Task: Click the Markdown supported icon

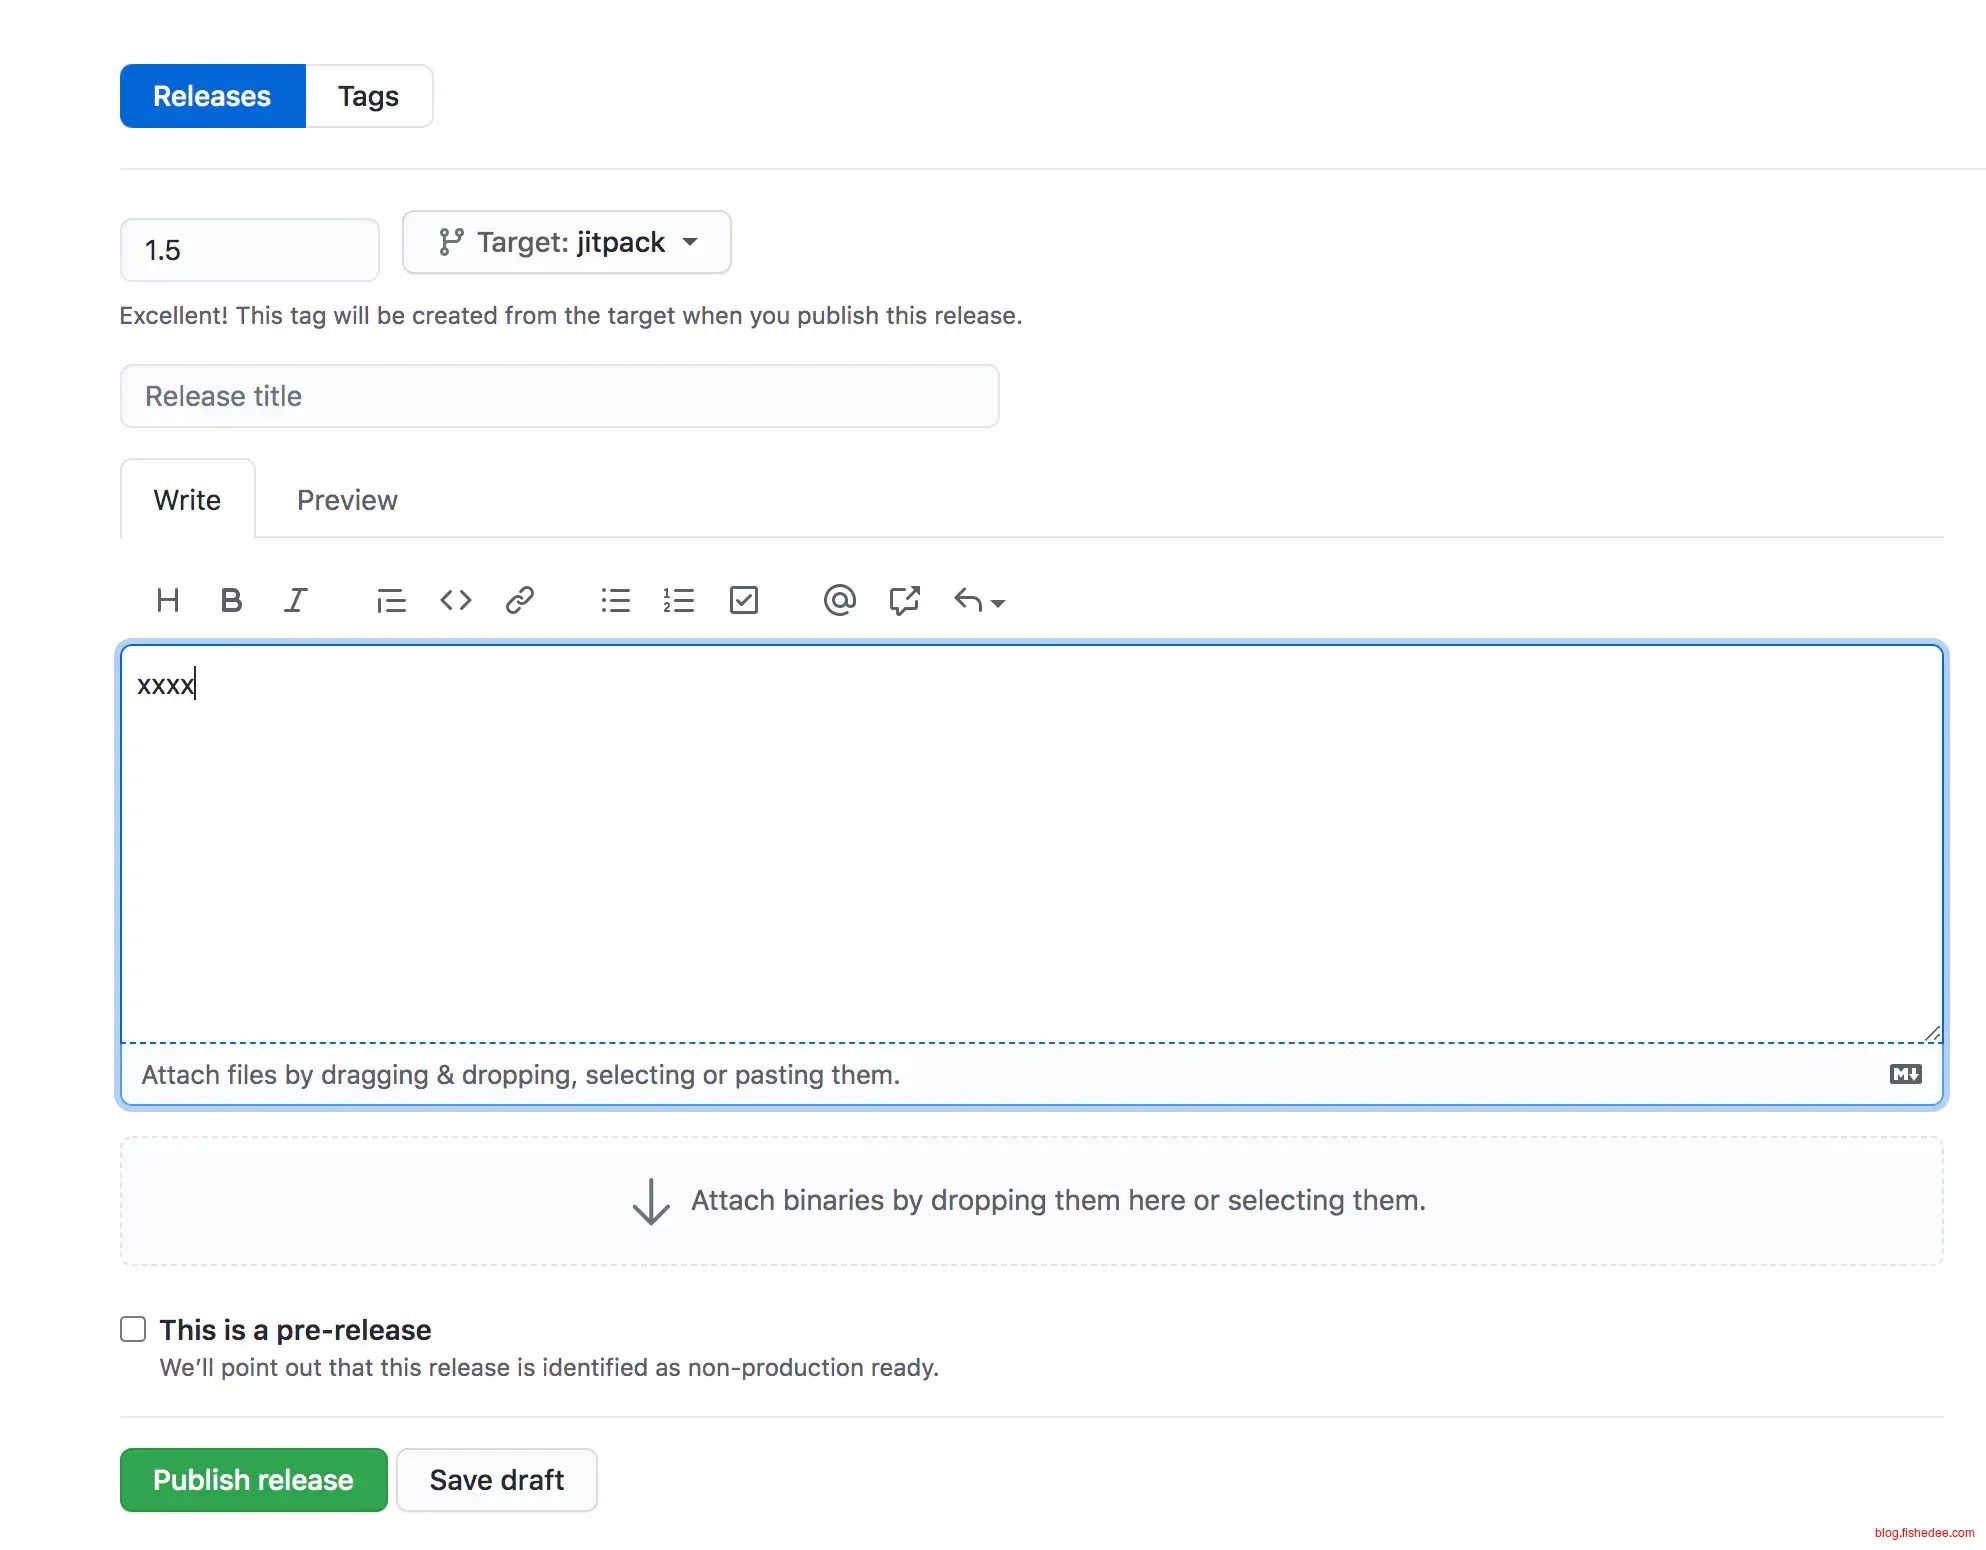Action: coord(1905,1074)
